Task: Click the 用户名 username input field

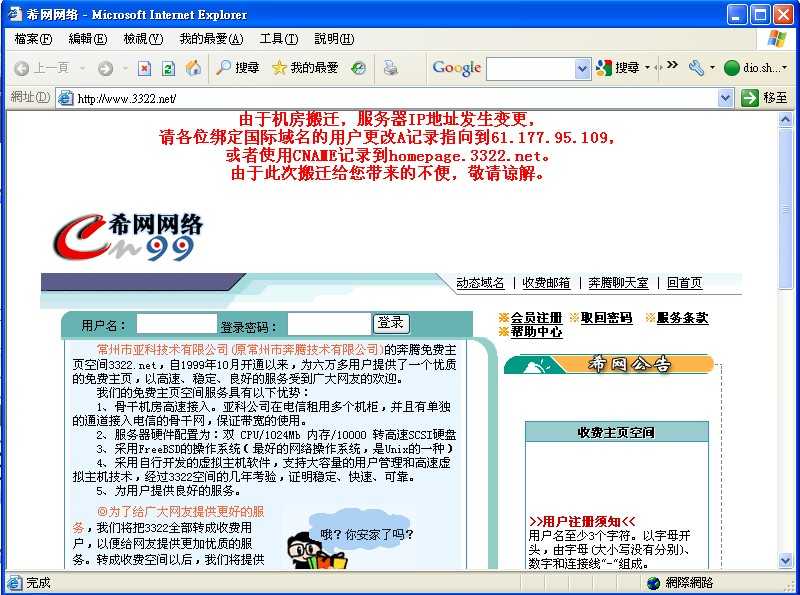Action: 177,324
